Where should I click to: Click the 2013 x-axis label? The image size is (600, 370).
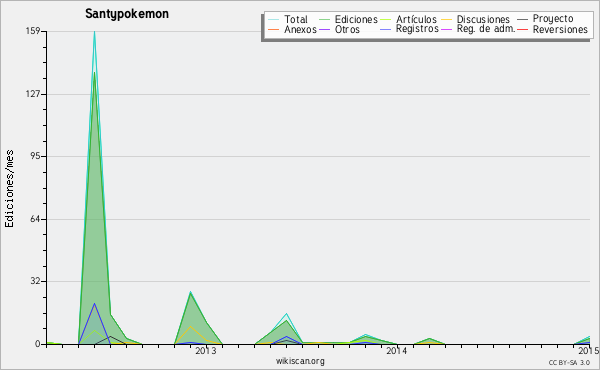tap(206, 350)
